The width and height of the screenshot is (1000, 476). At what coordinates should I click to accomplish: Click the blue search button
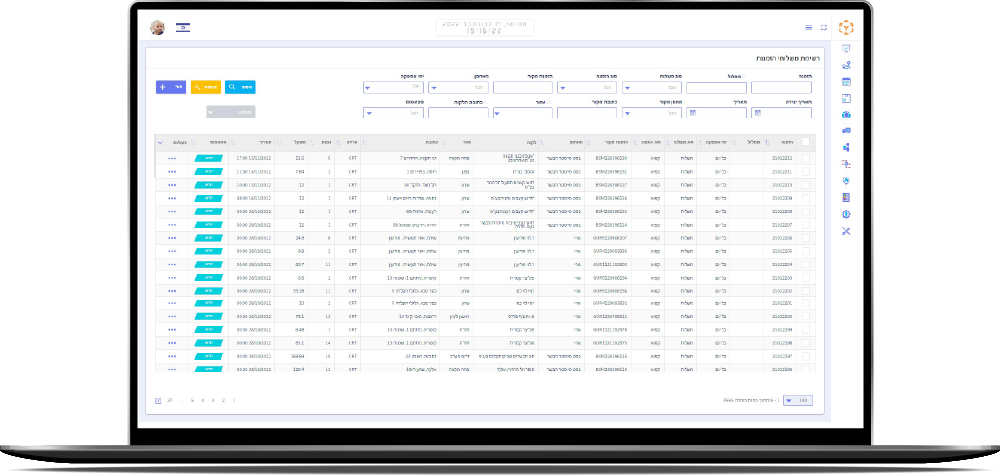coord(240,87)
